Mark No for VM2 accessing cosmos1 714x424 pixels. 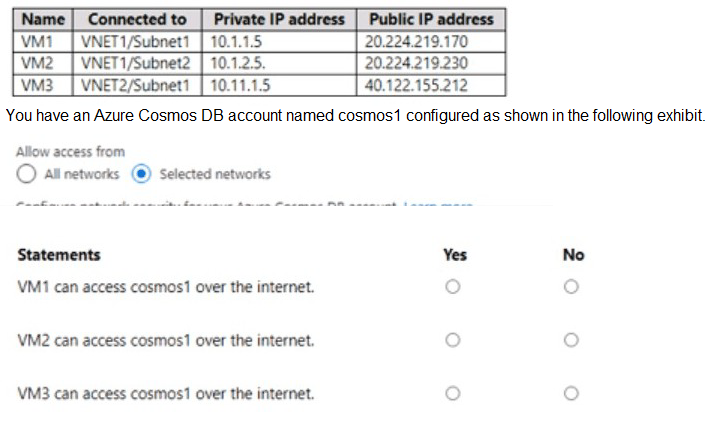pyautogui.click(x=572, y=340)
